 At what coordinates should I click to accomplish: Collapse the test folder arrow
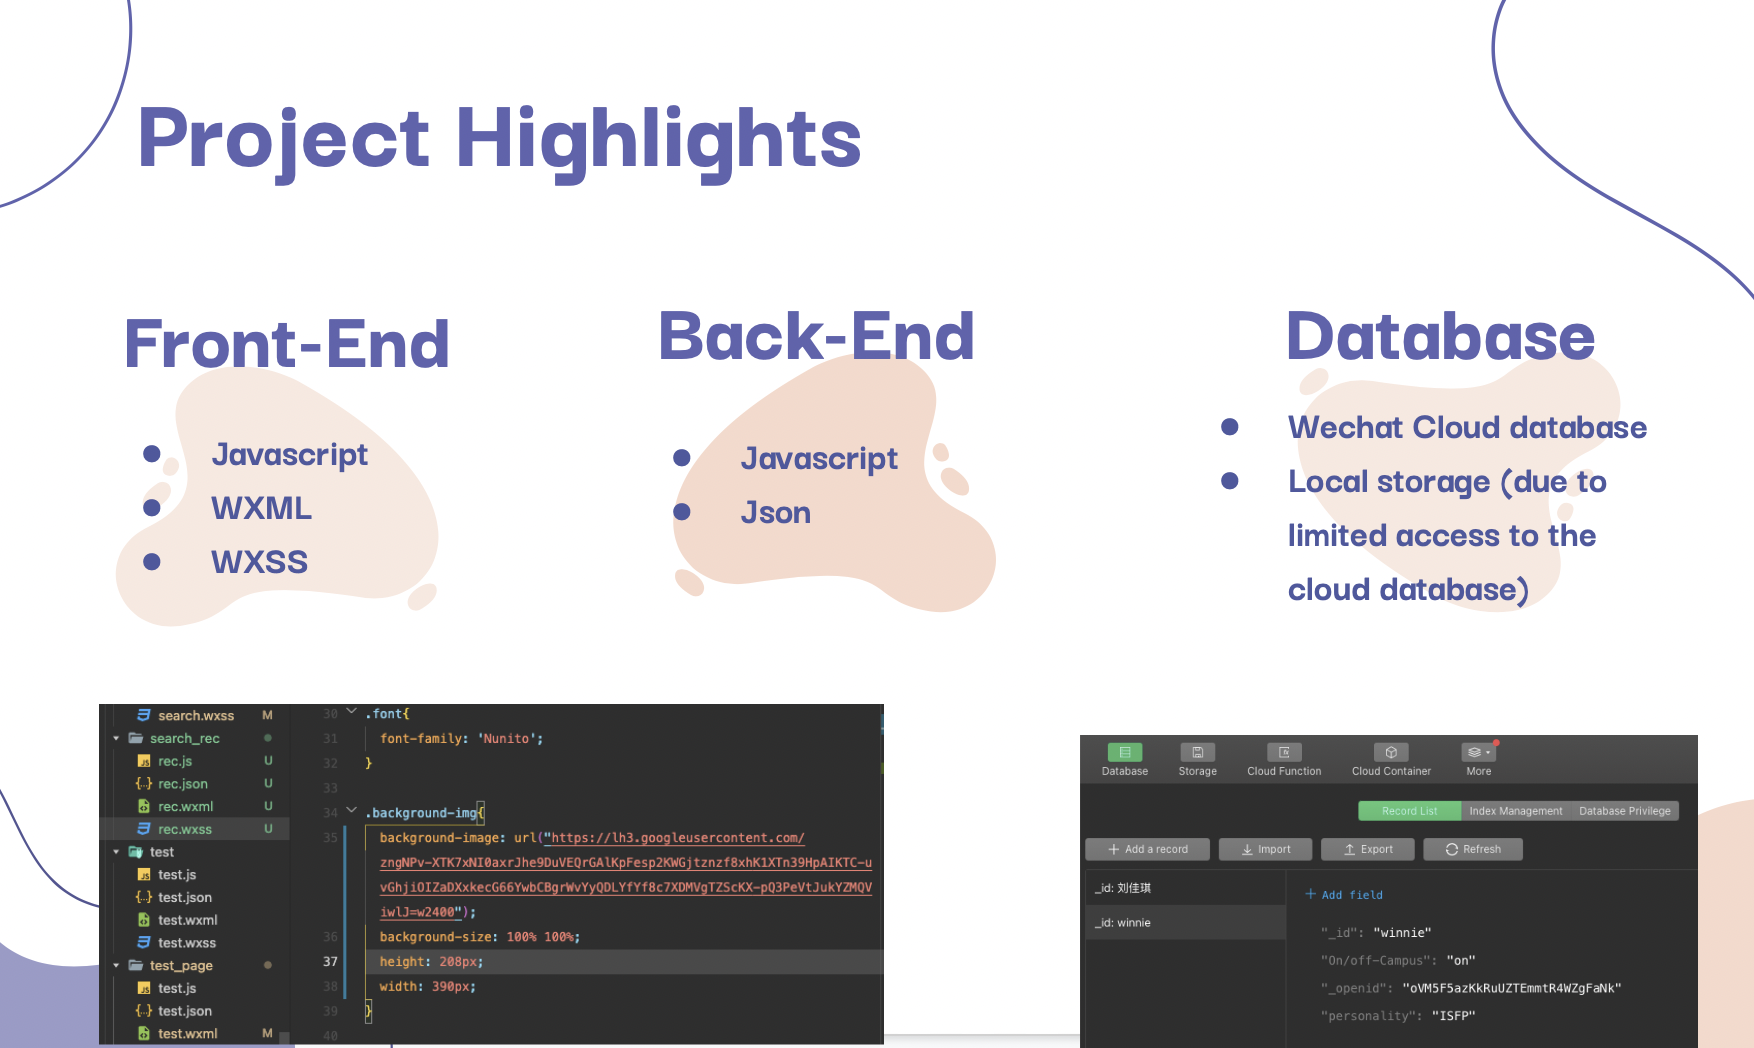(116, 852)
